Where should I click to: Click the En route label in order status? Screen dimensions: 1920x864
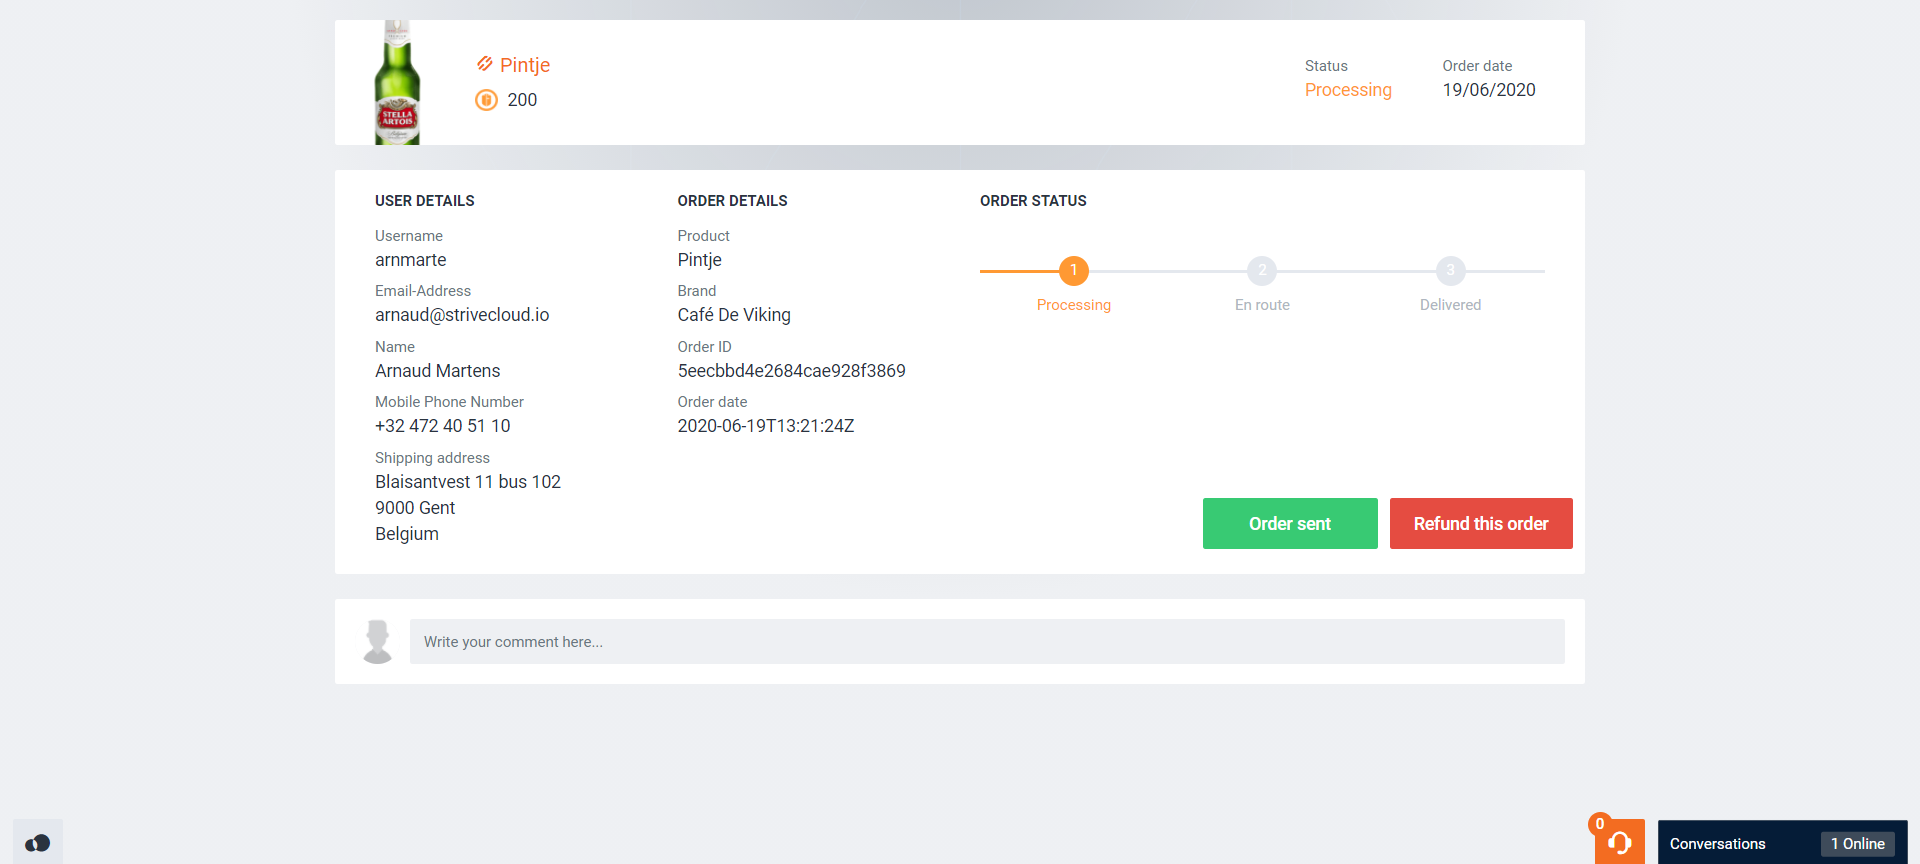coord(1261,305)
